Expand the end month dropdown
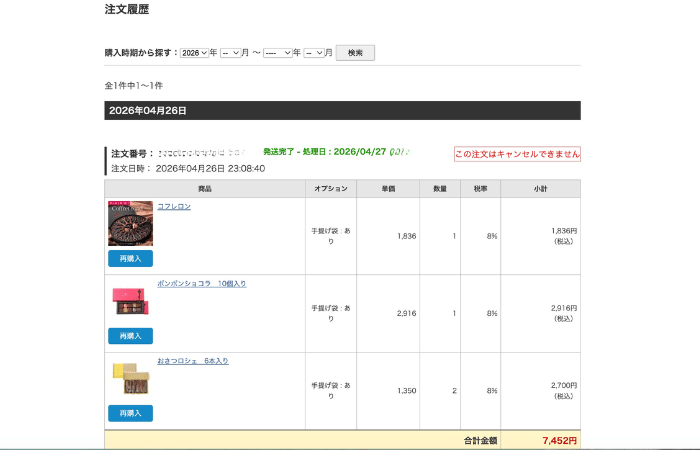Screen dimensions: 700x450 (x=314, y=53)
